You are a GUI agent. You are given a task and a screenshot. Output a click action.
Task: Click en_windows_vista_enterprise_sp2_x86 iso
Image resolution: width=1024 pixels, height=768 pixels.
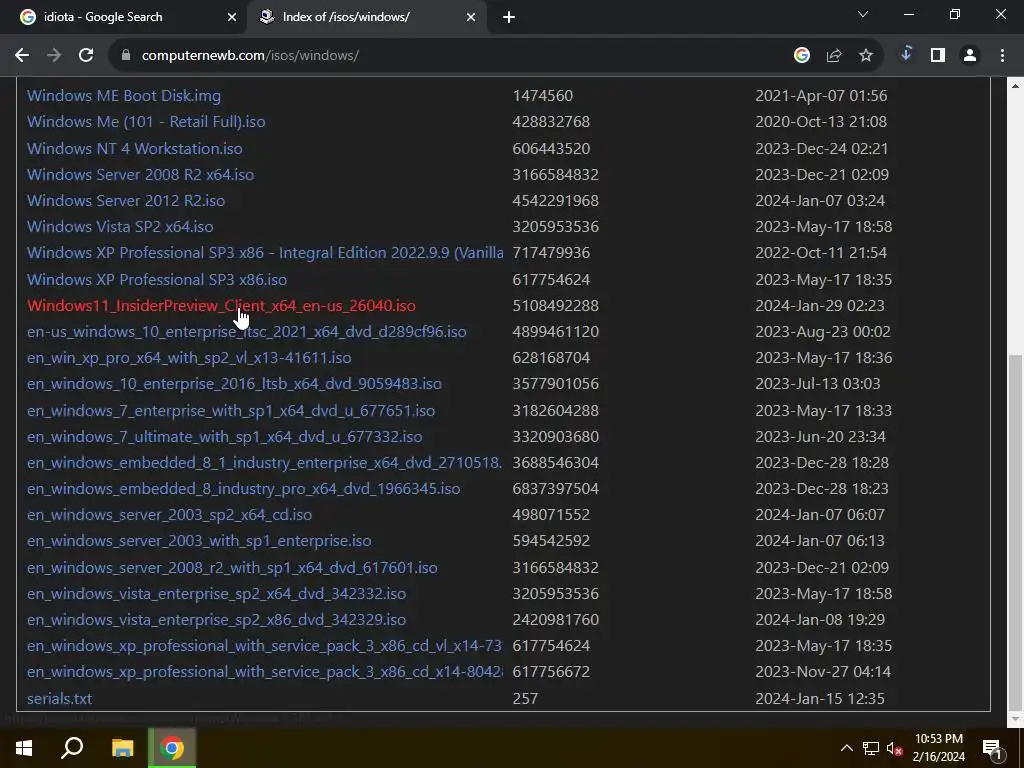tap(216, 620)
